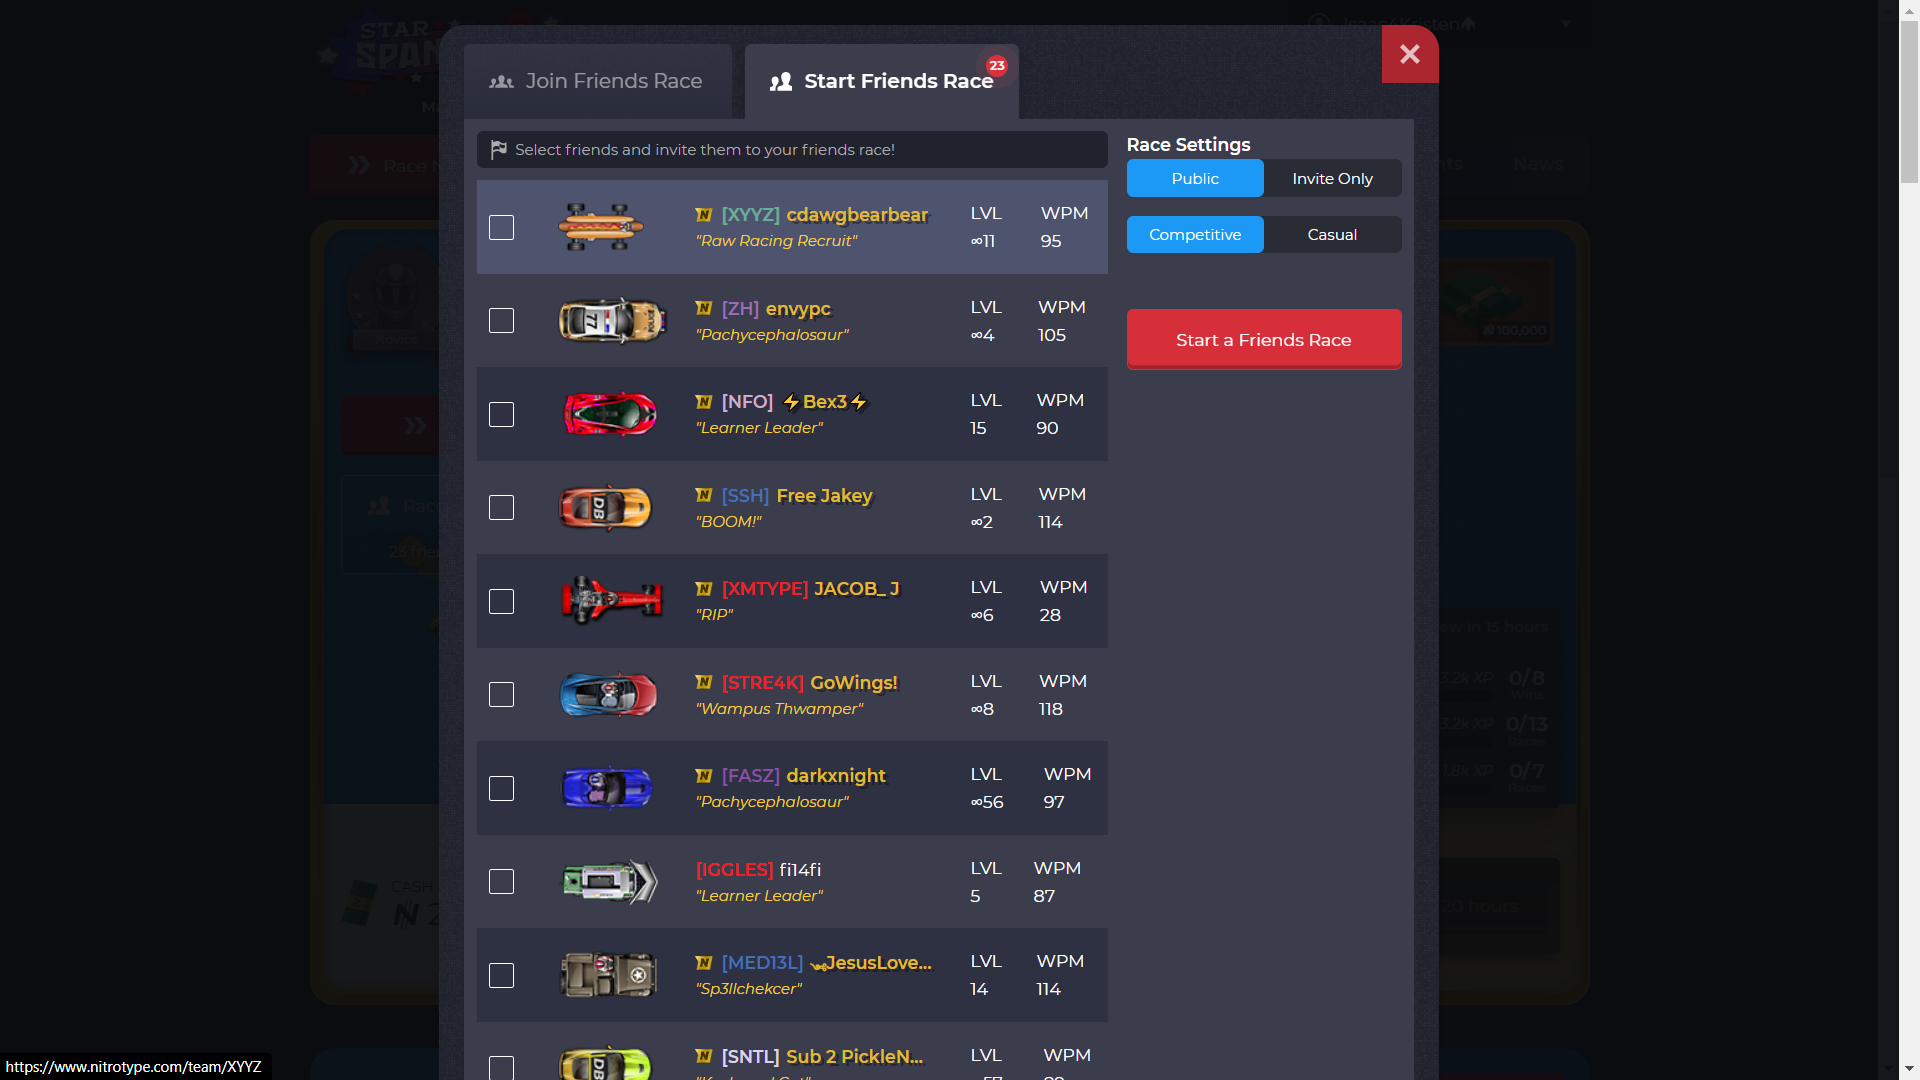Close the Friends Race dialog
The height and width of the screenshot is (1080, 1920).
pyautogui.click(x=1410, y=54)
